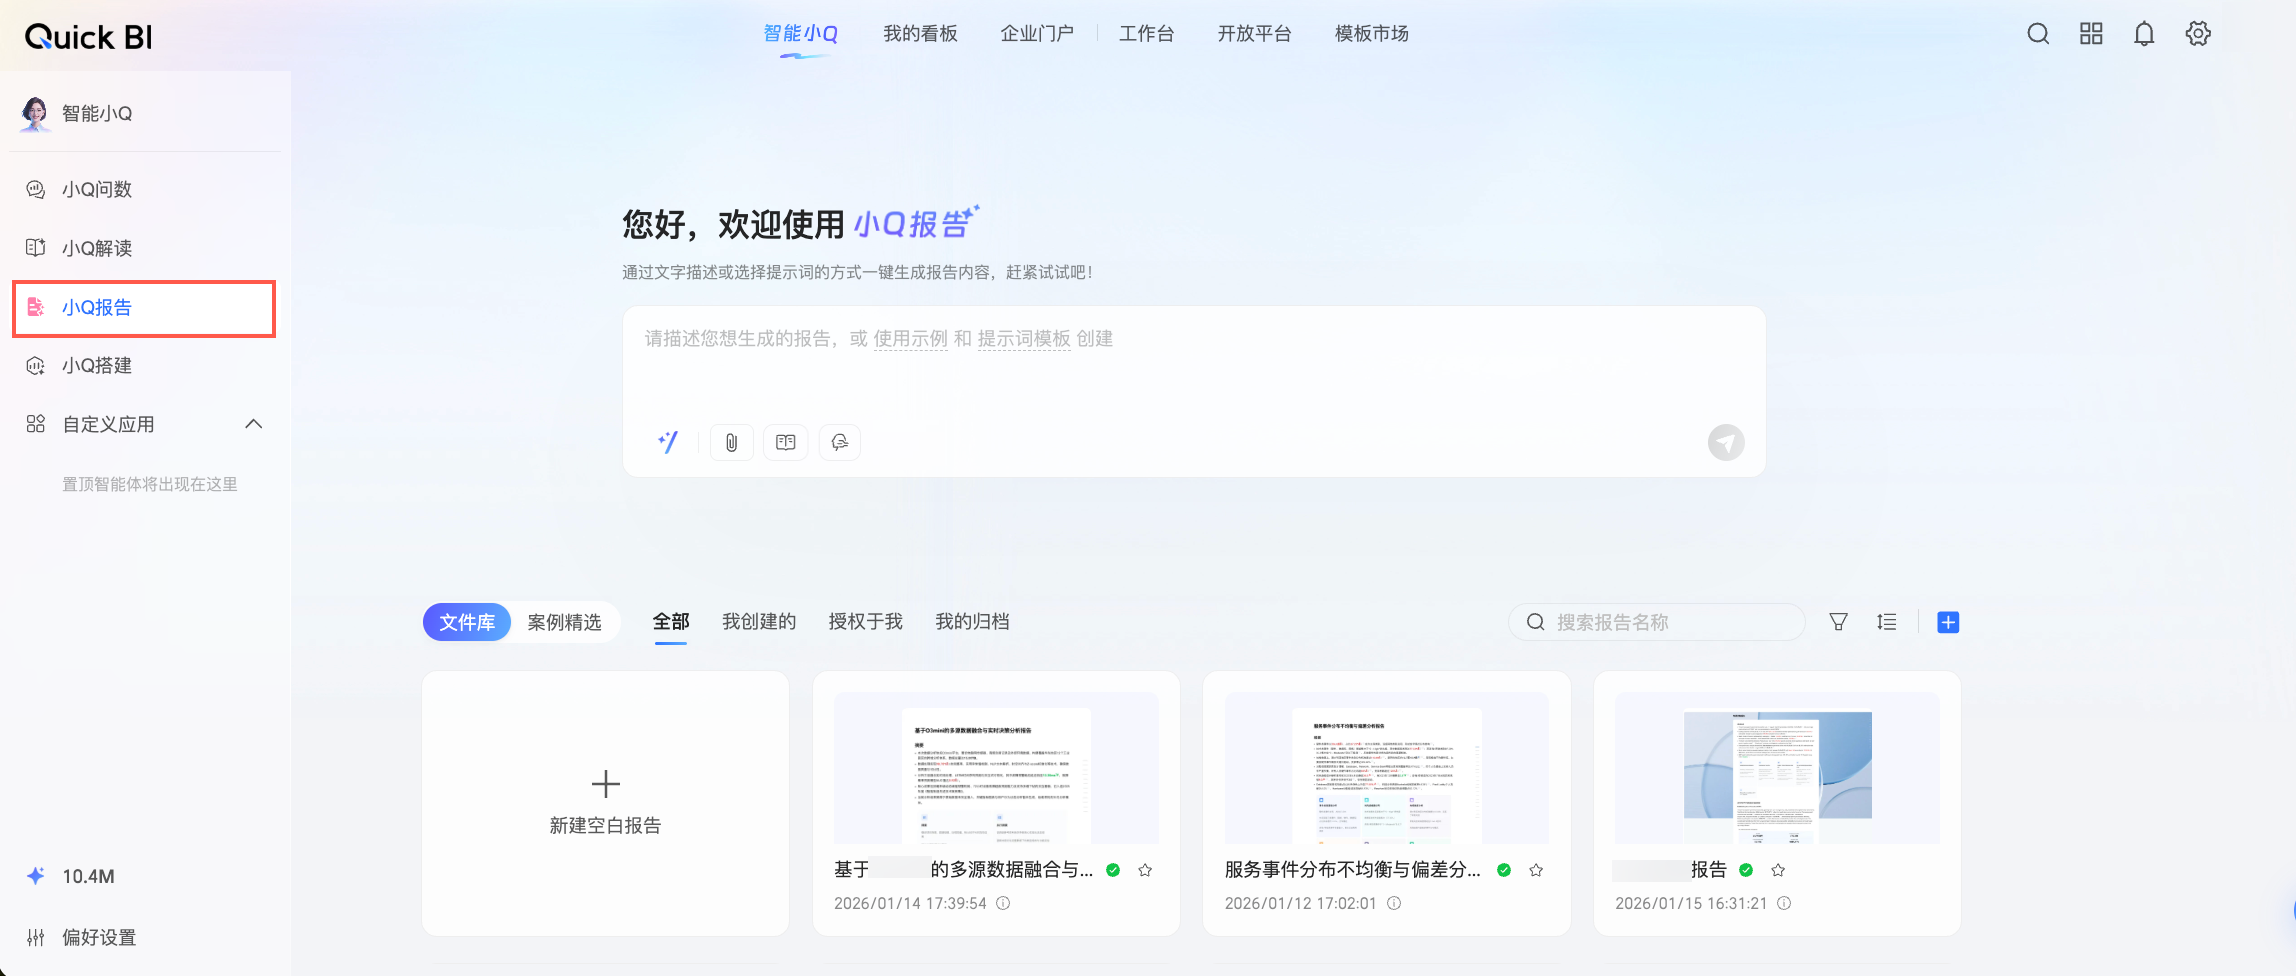Screen dimensions: 2296x976
Task: Show info for the 2026/01/12 17:02:01 report
Action: tap(1394, 903)
